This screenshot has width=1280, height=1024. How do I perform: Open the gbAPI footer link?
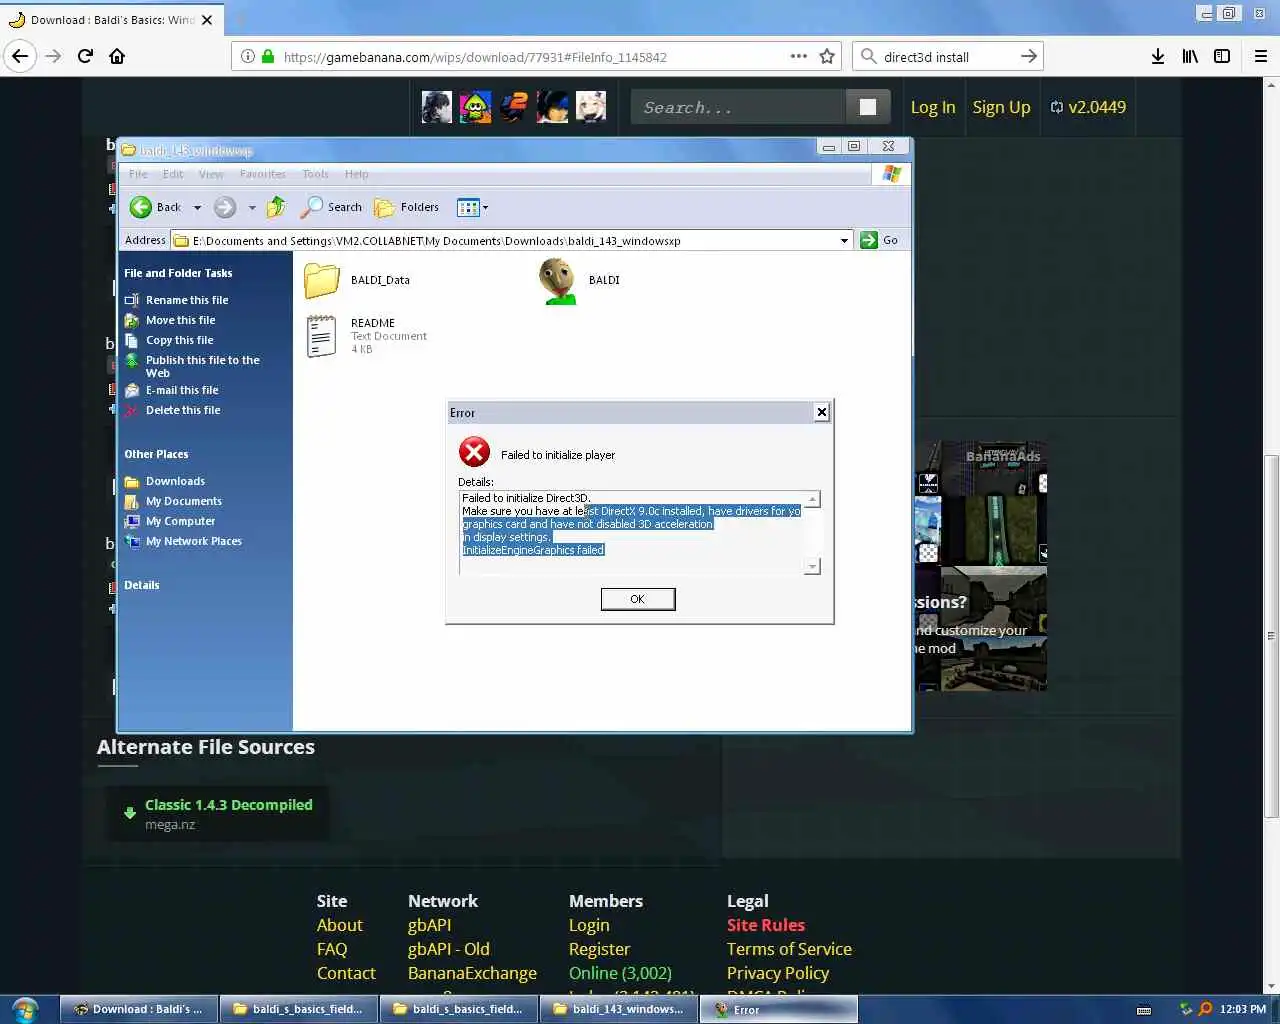click(429, 925)
